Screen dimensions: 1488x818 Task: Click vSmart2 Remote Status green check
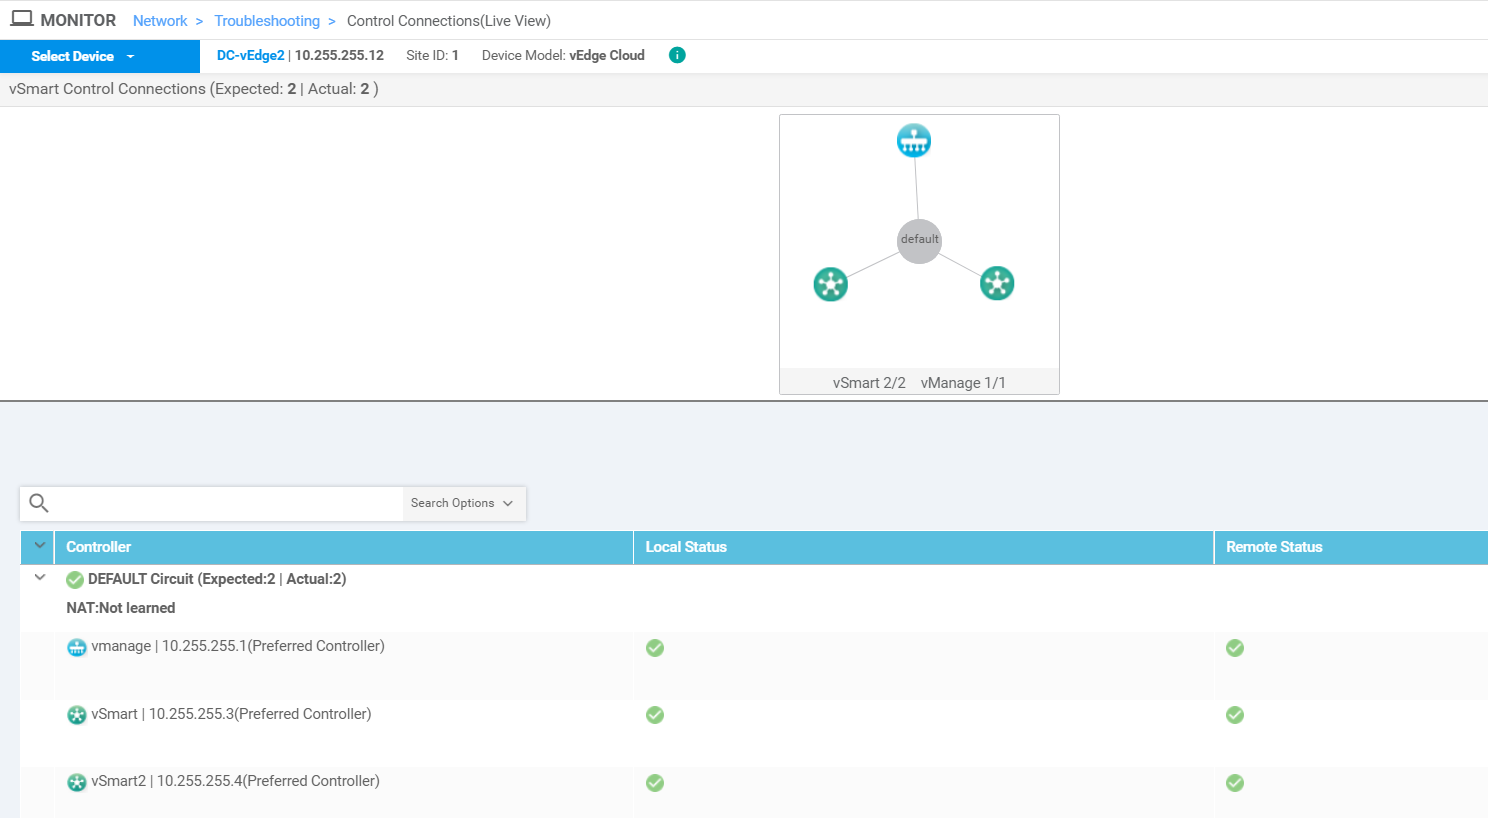pyautogui.click(x=1235, y=783)
